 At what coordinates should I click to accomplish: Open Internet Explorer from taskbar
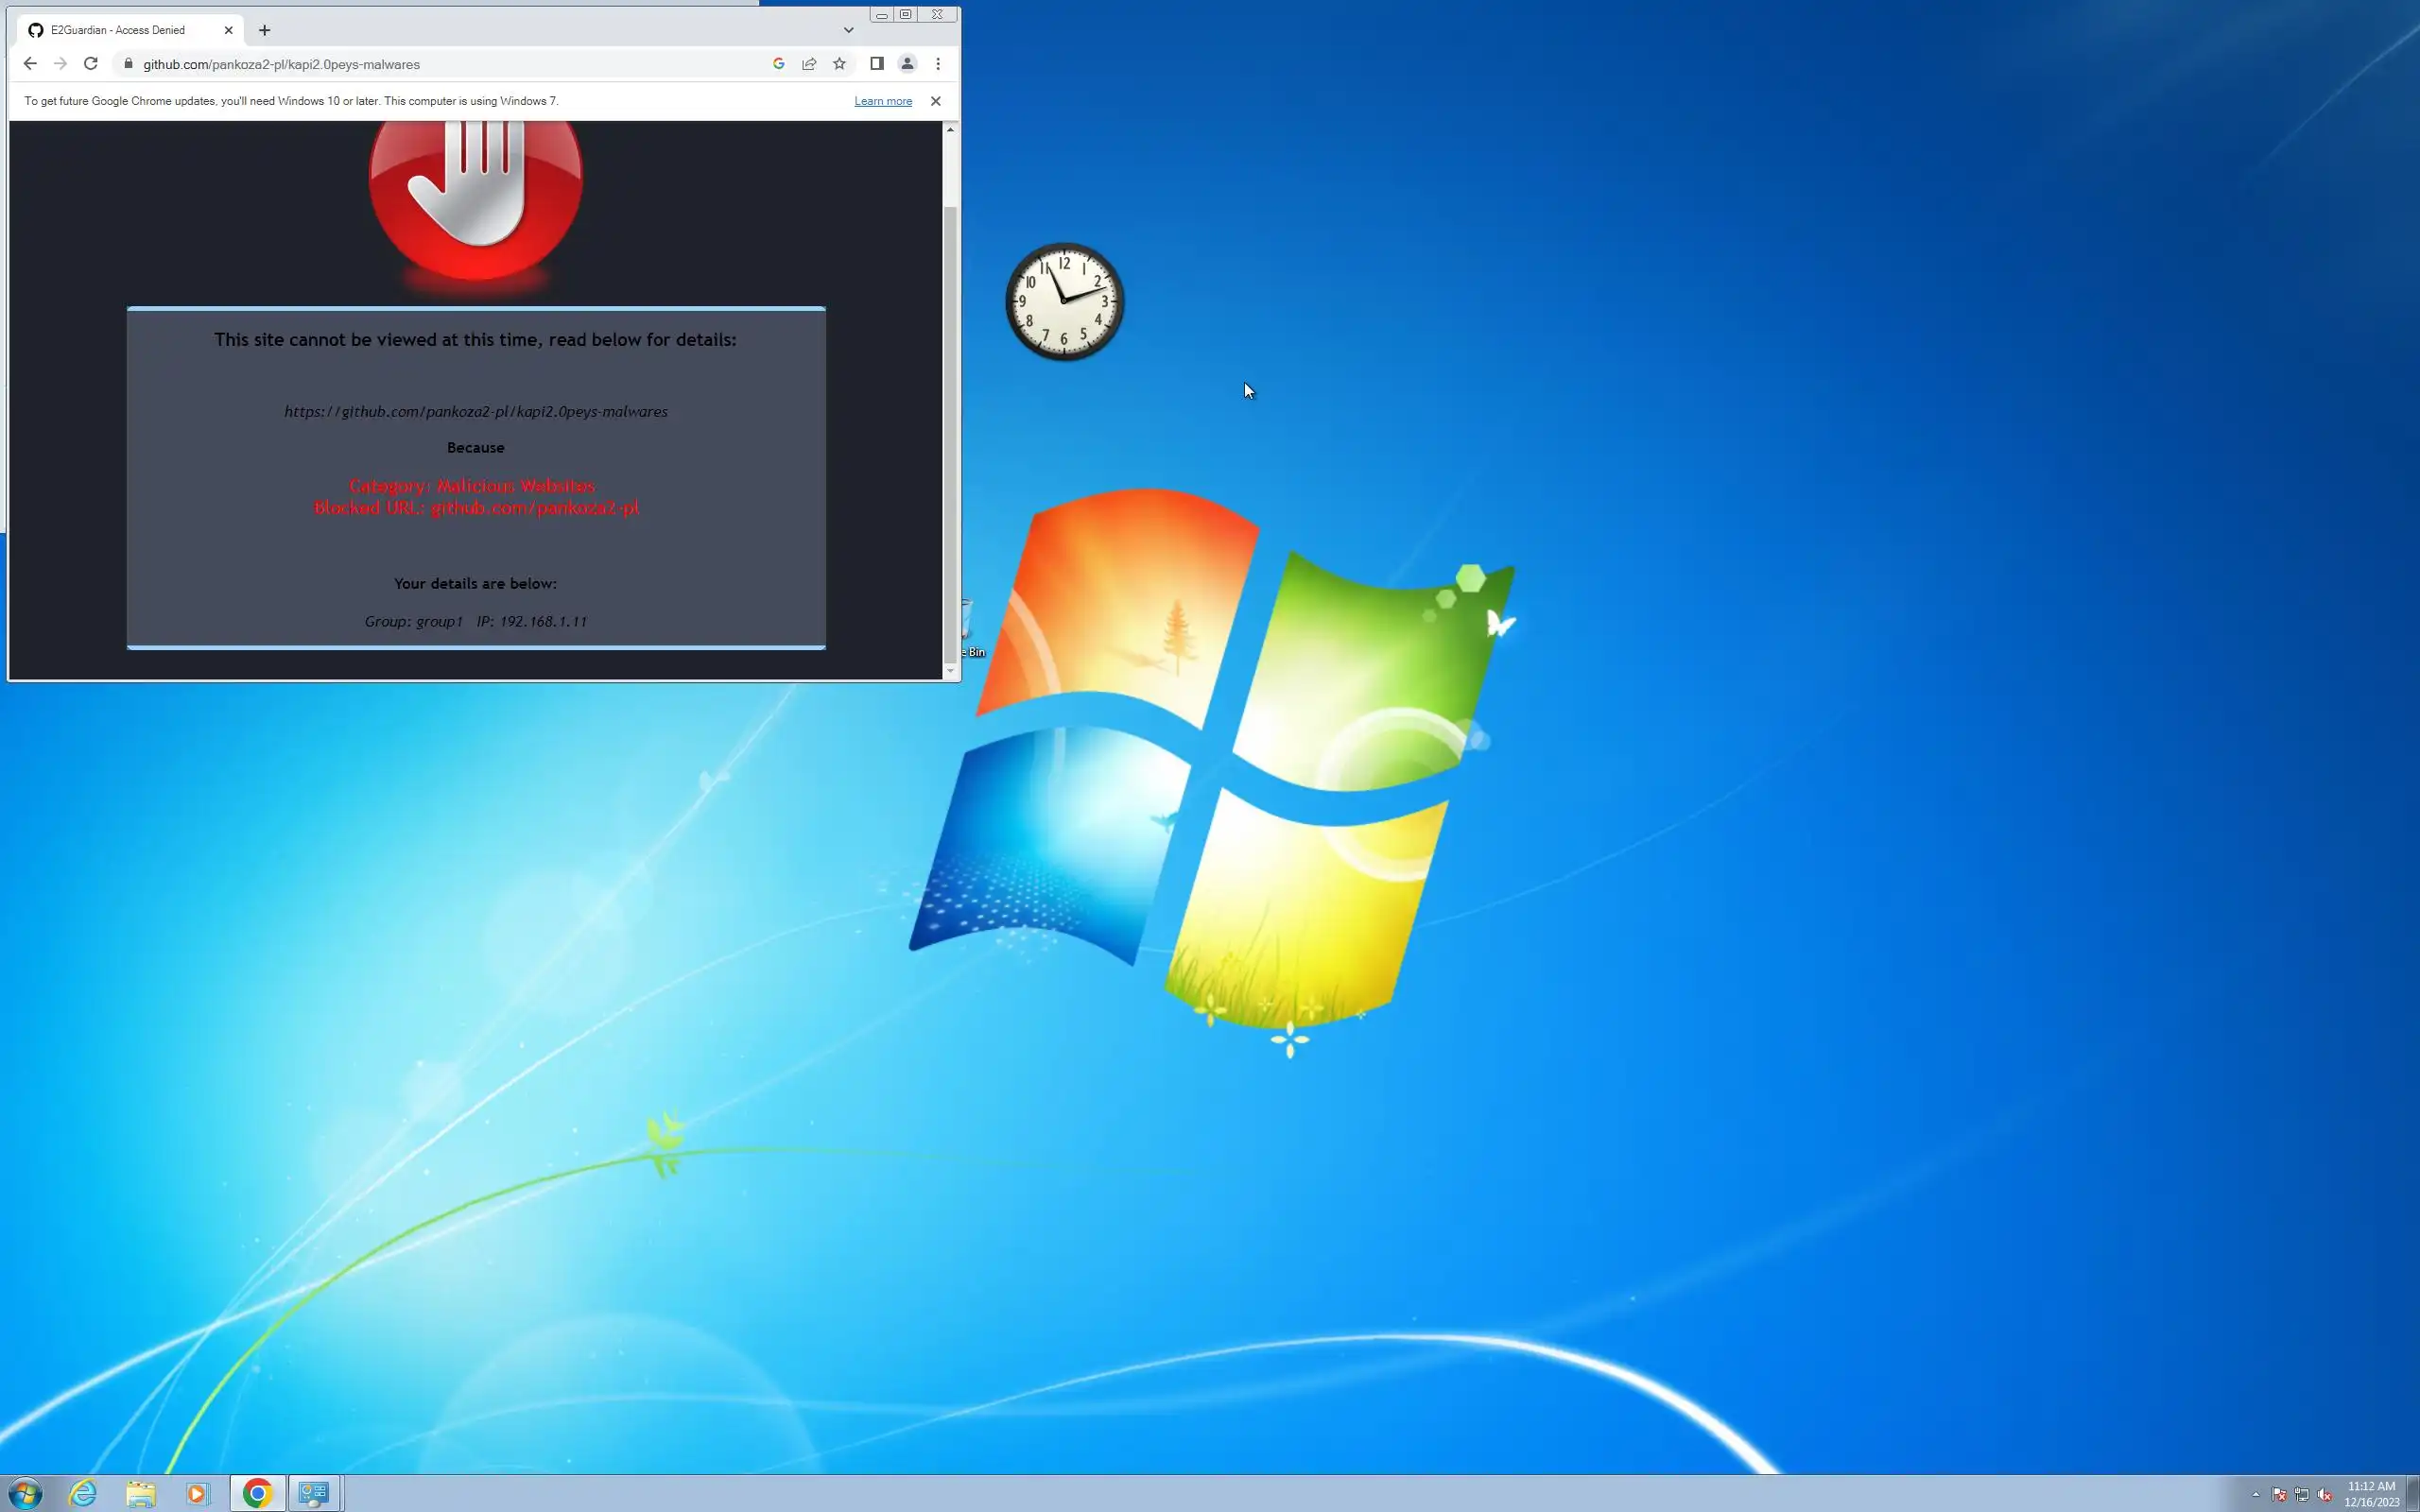83,1493
